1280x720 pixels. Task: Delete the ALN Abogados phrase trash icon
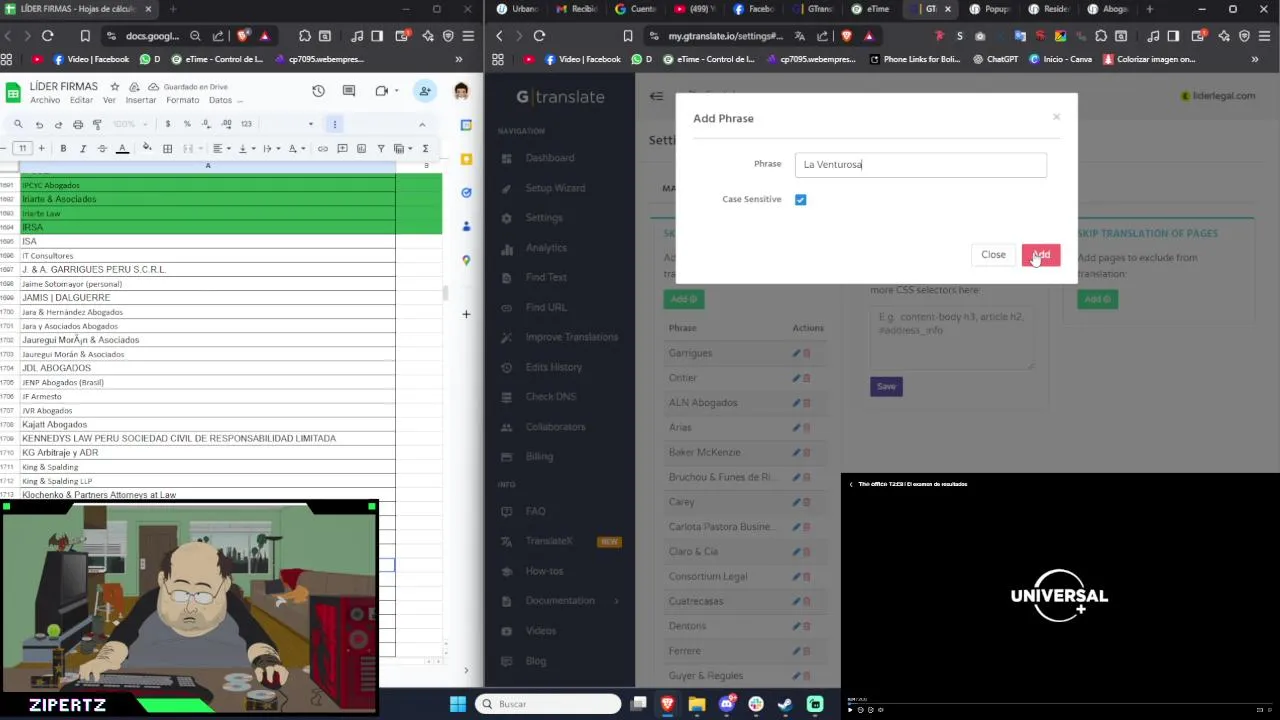point(807,403)
